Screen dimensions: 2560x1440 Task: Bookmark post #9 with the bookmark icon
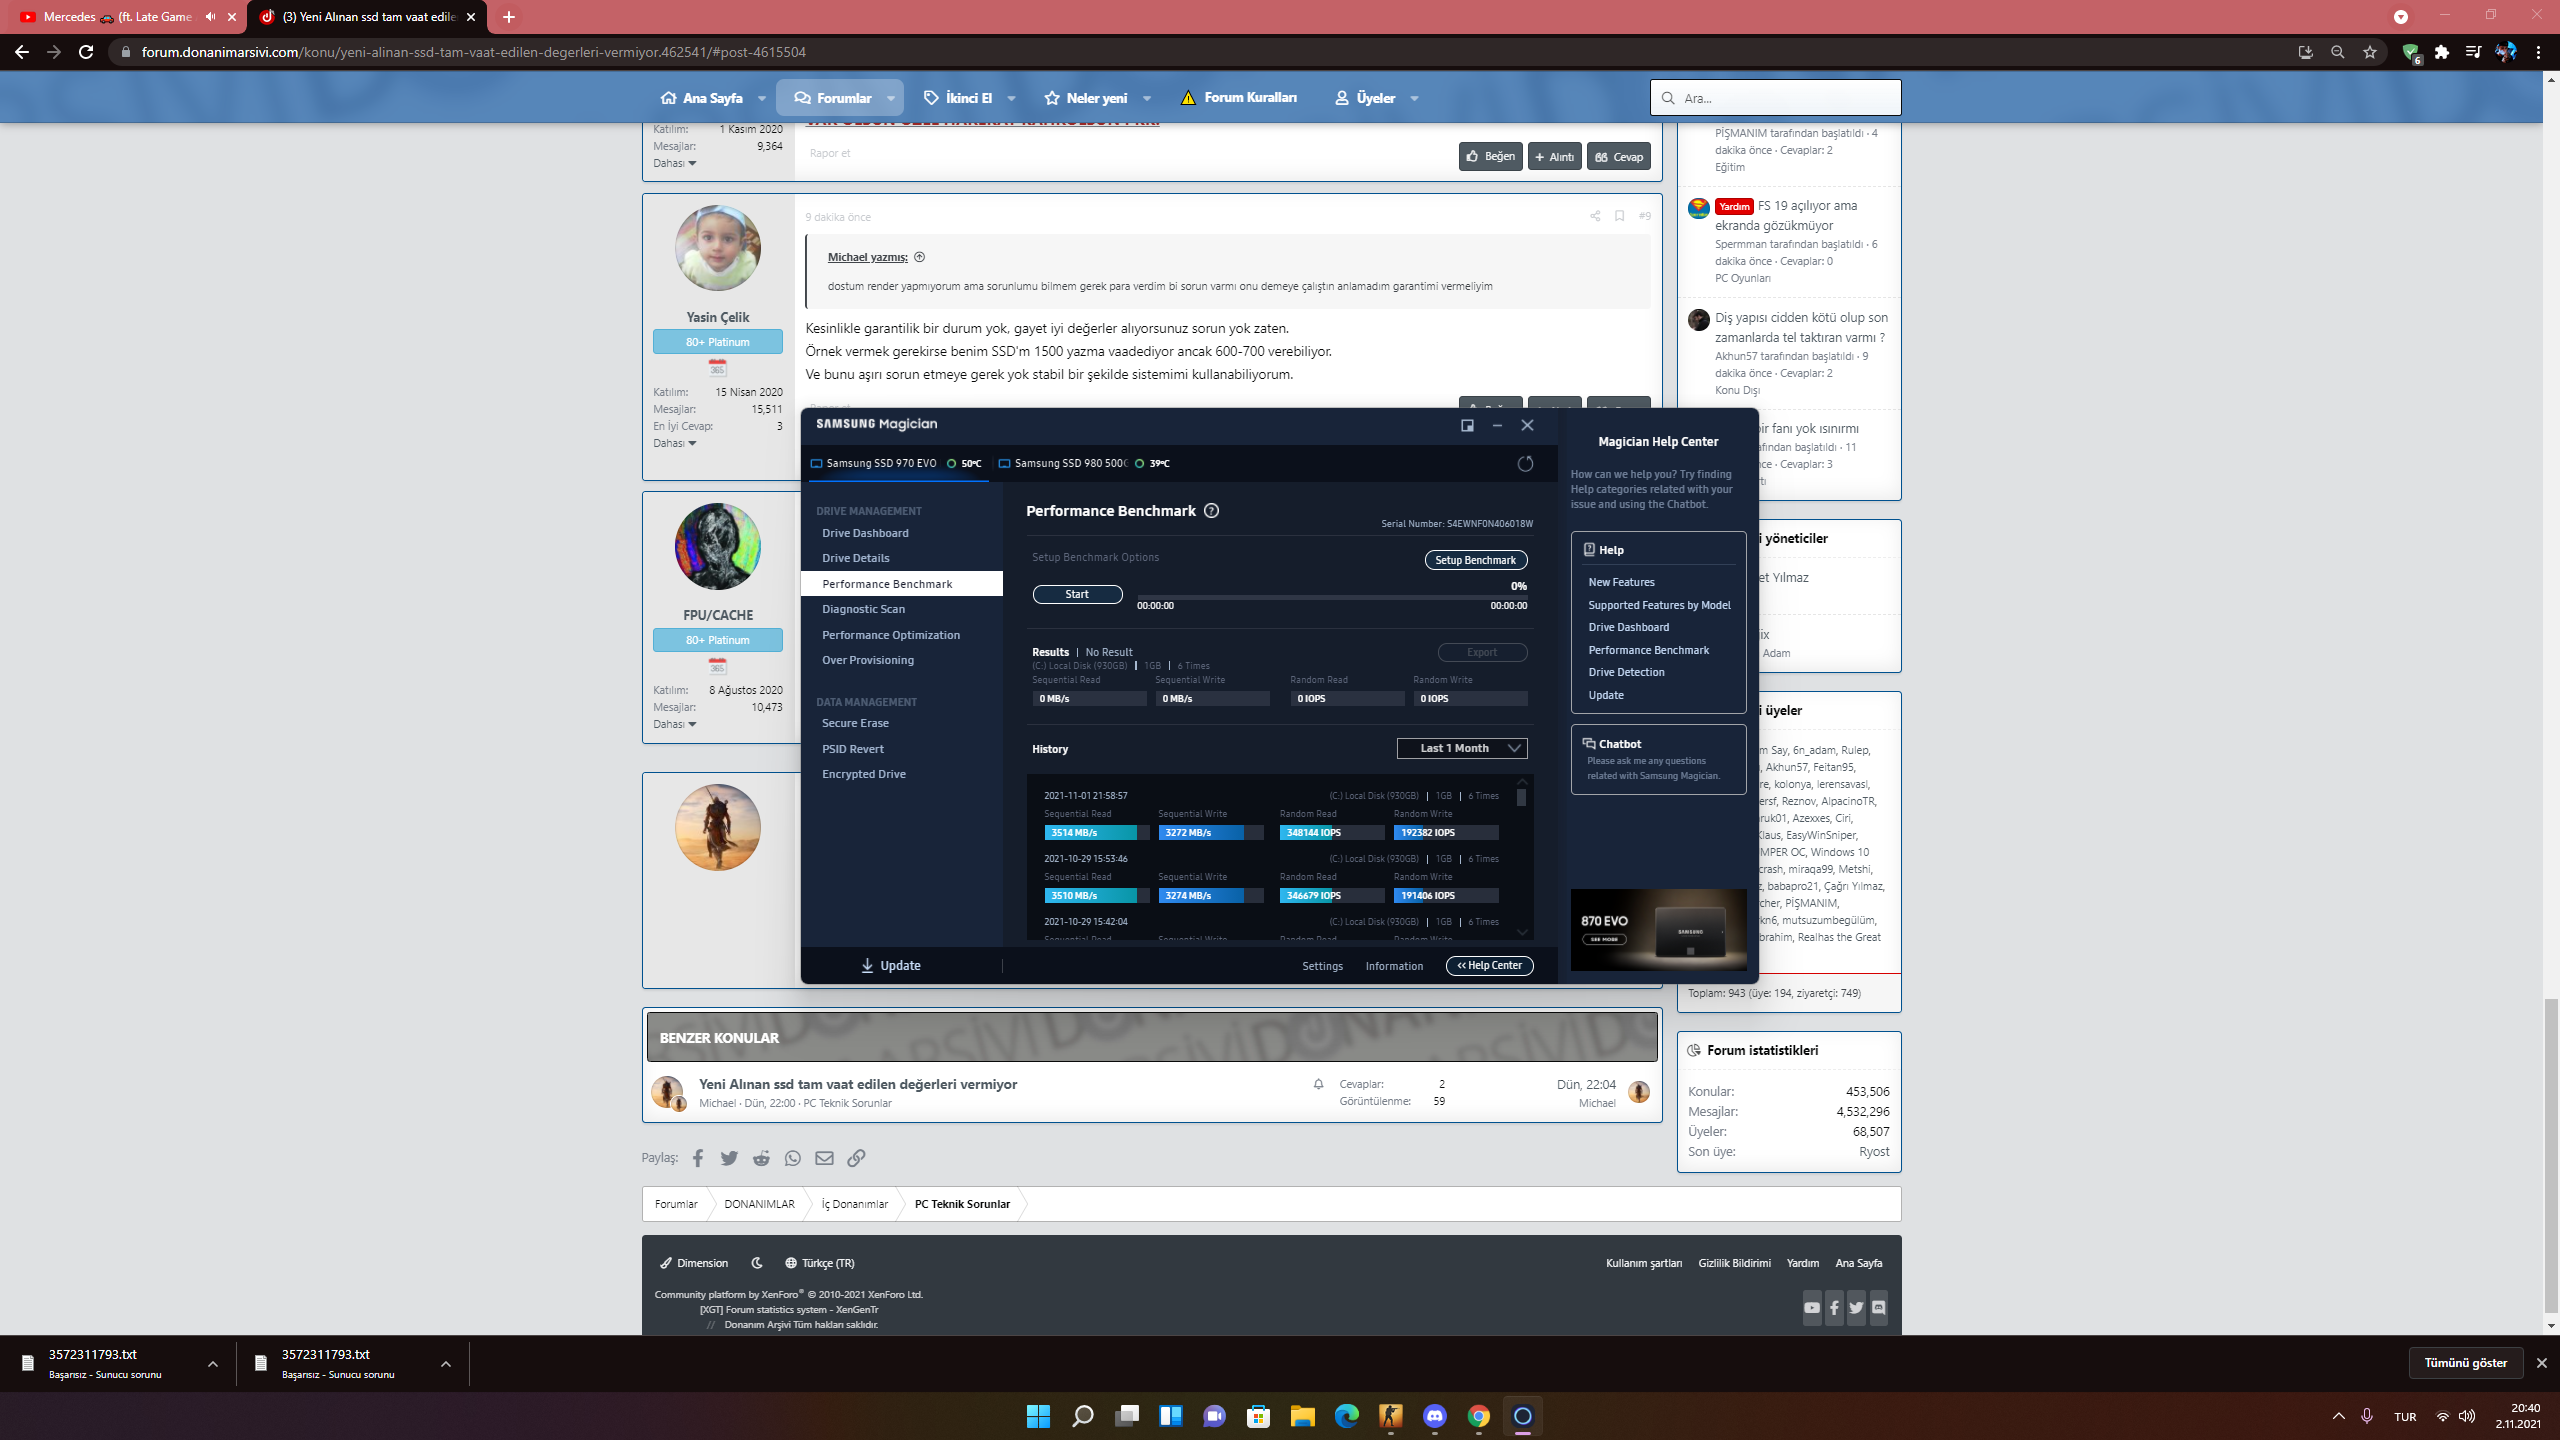coord(1619,216)
